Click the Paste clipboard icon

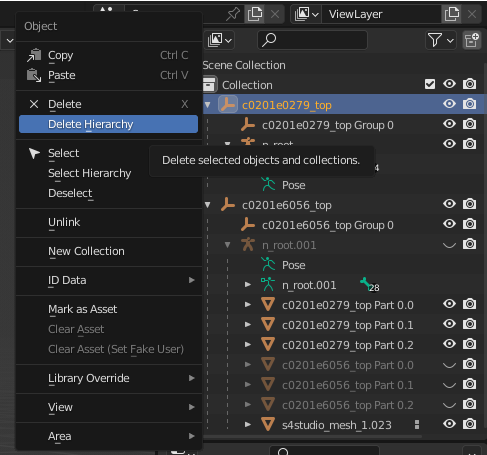[34, 75]
